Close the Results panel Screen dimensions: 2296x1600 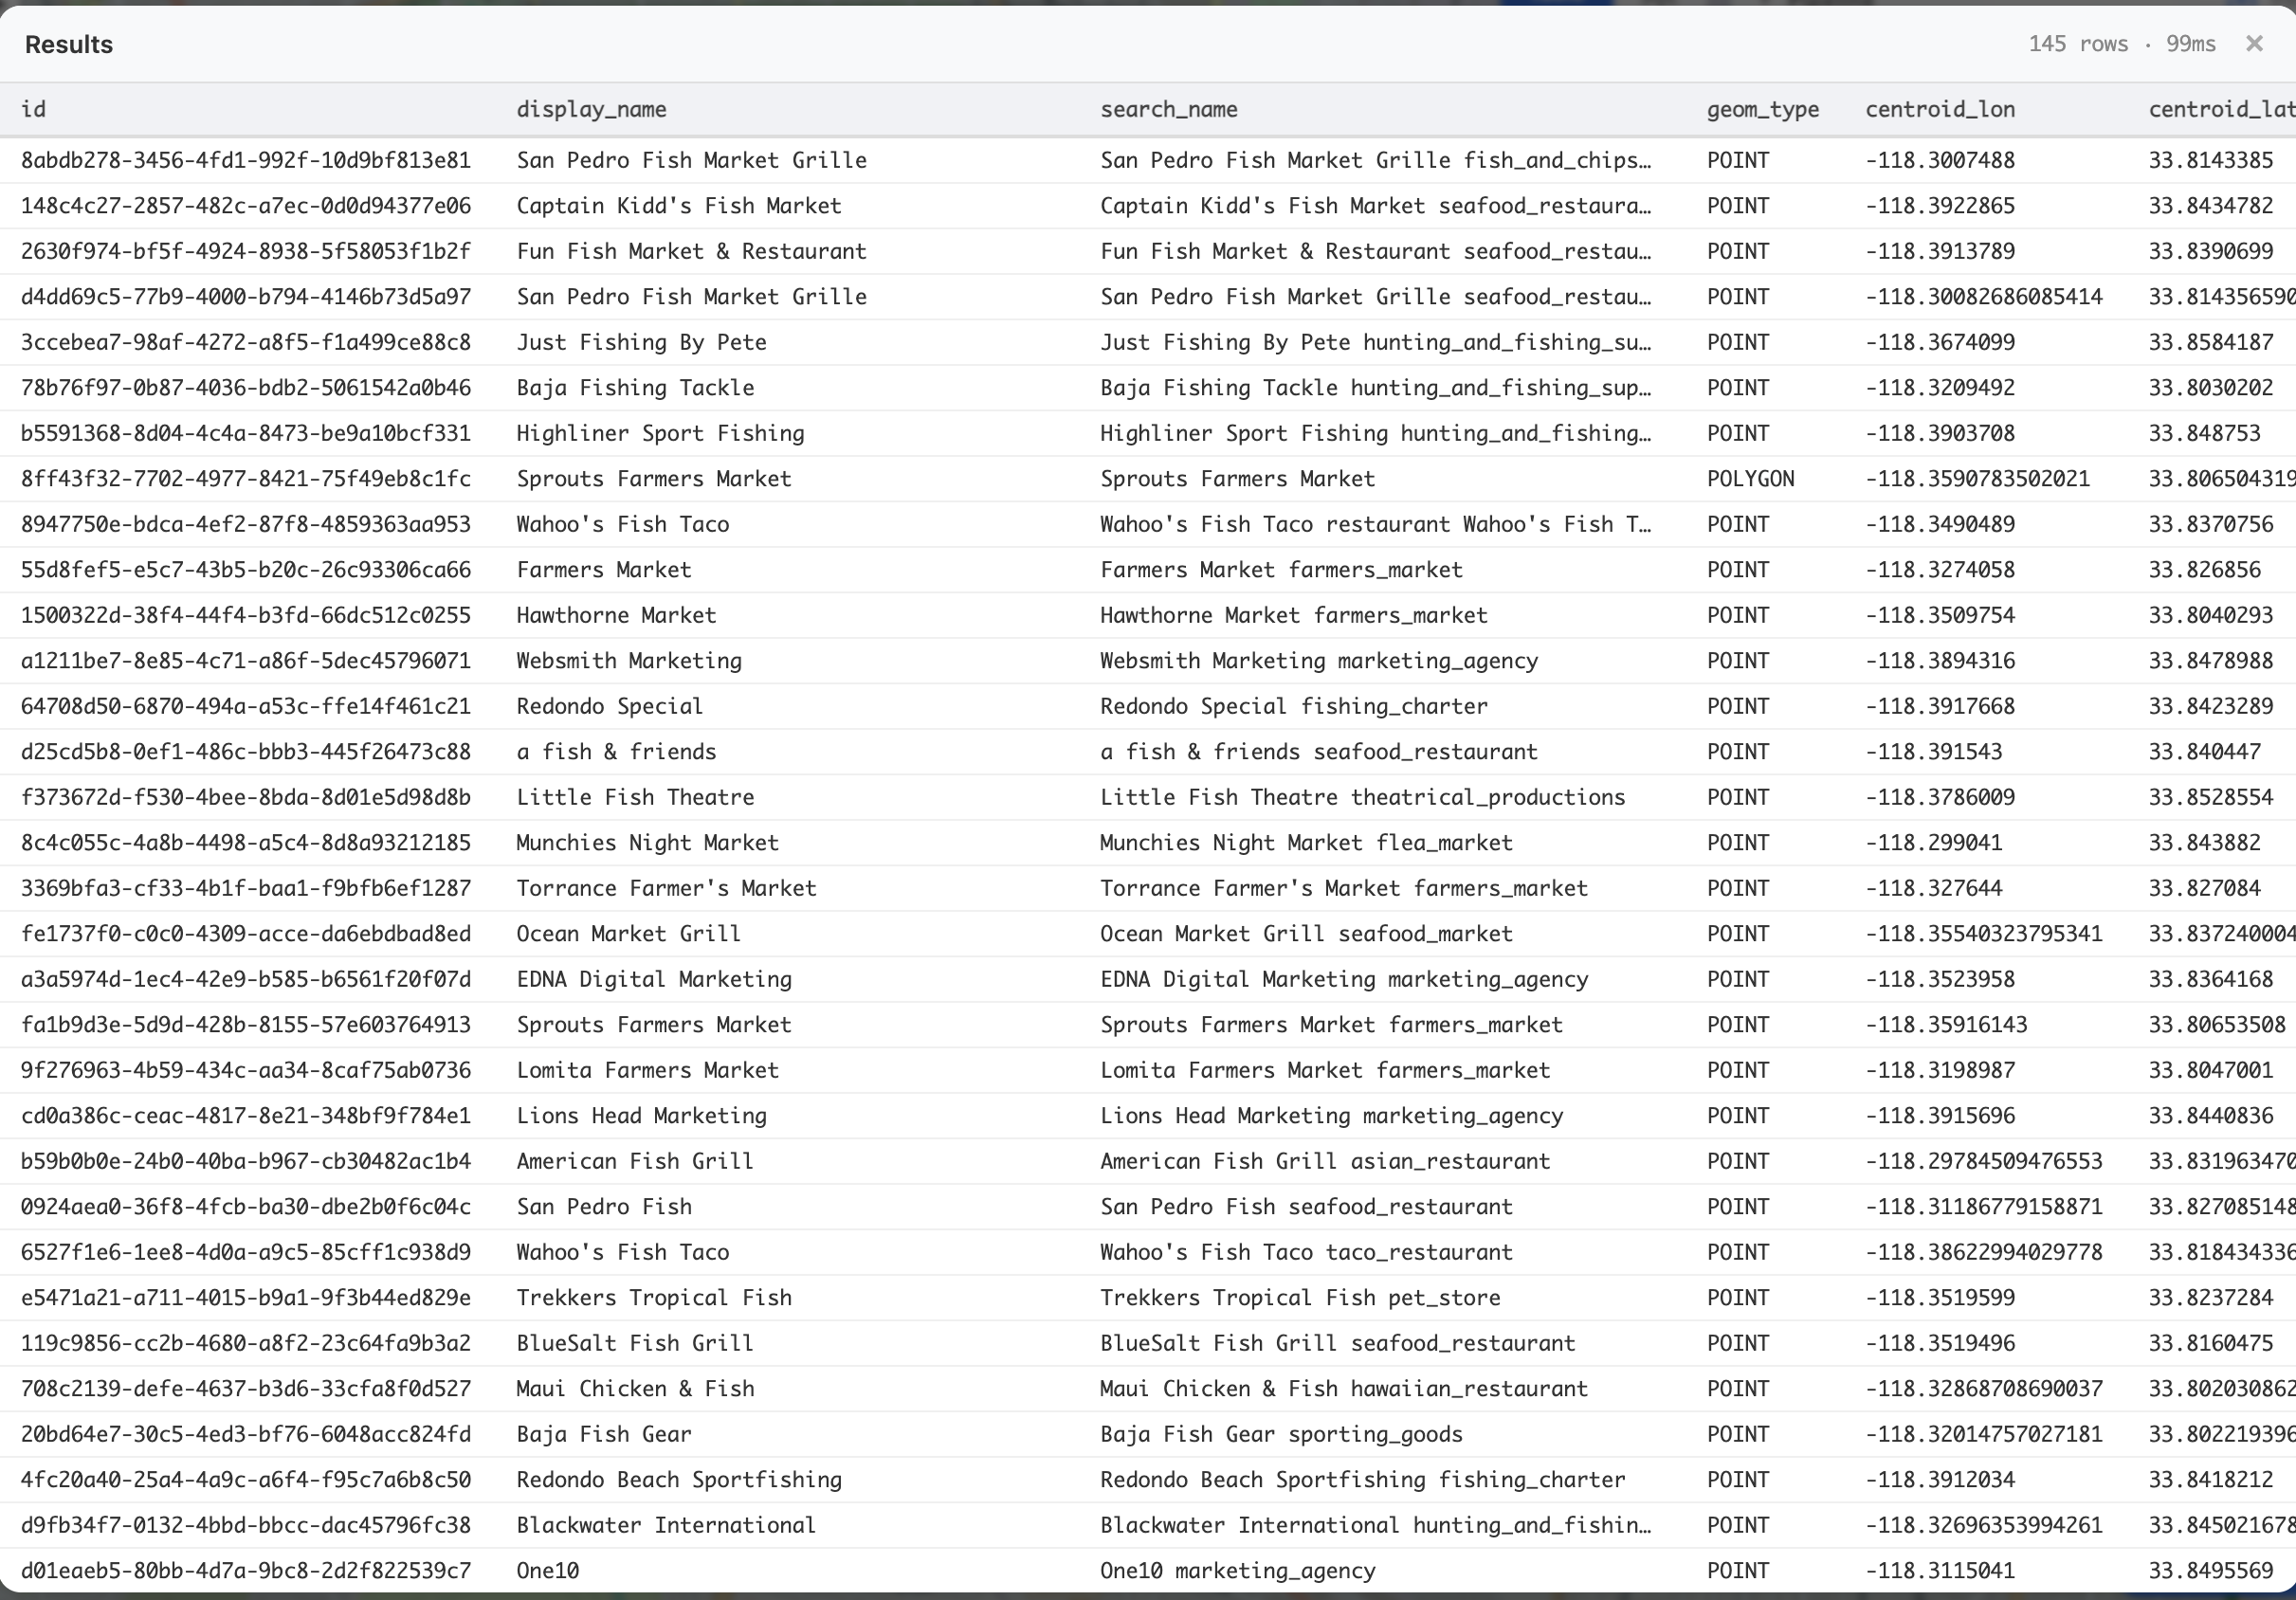pyautogui.click(x=2254, y=43)
